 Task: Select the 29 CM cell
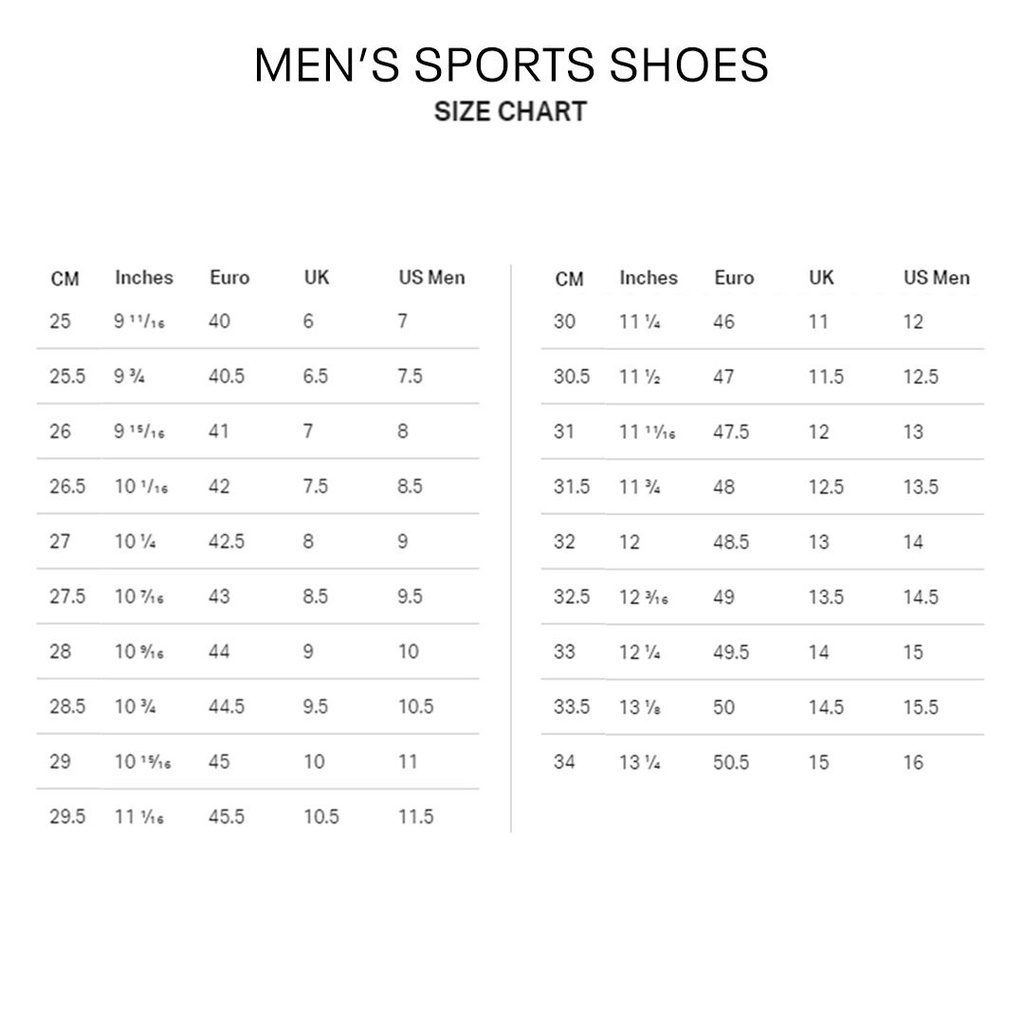point(60,761)
